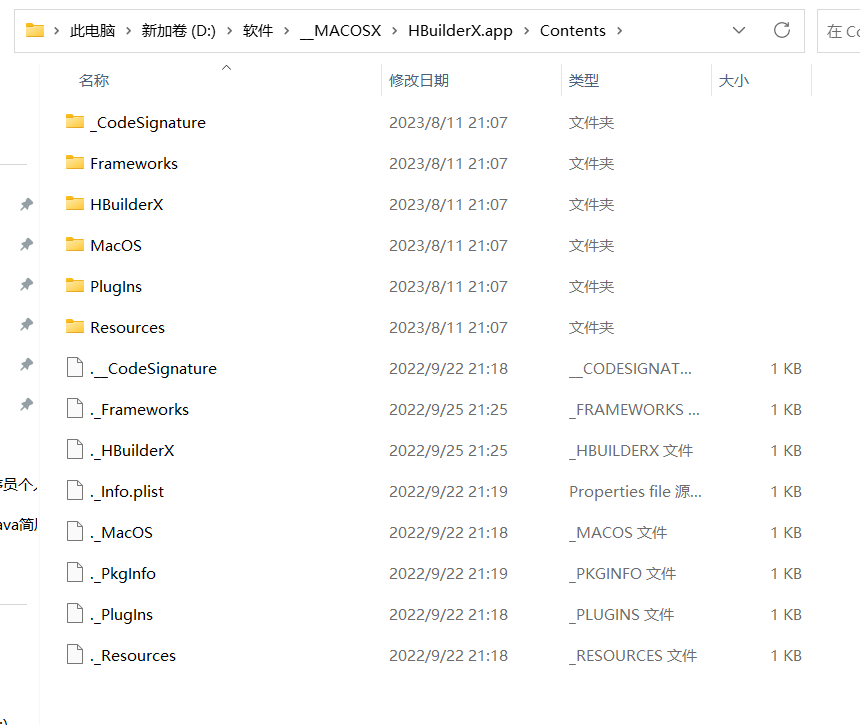The image size is (860, 725).
Task: Click the ._Resources file icon
Action: point(75,655)
